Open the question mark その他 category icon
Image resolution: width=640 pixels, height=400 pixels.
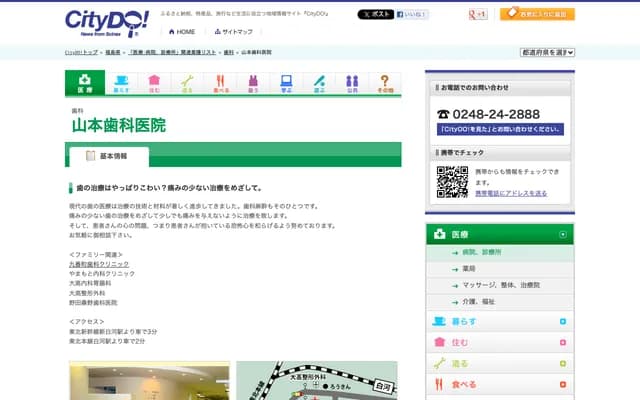pos(385,84)
